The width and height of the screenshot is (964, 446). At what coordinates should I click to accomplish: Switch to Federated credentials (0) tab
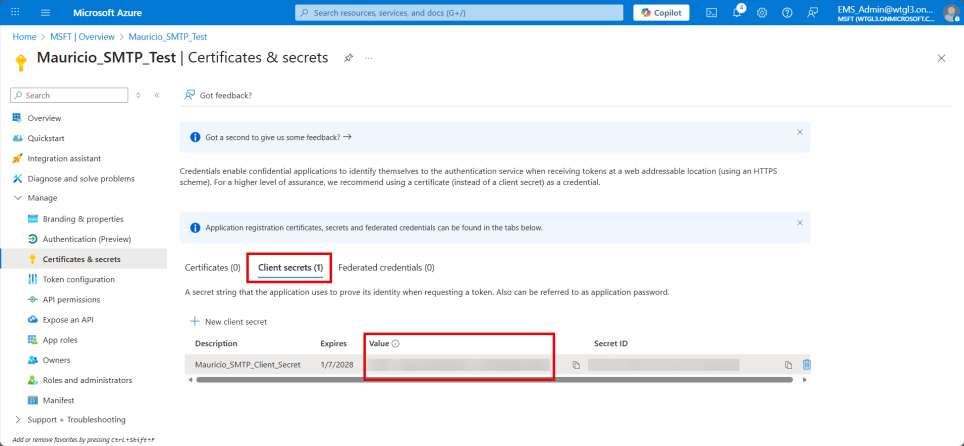pos(386,268)
